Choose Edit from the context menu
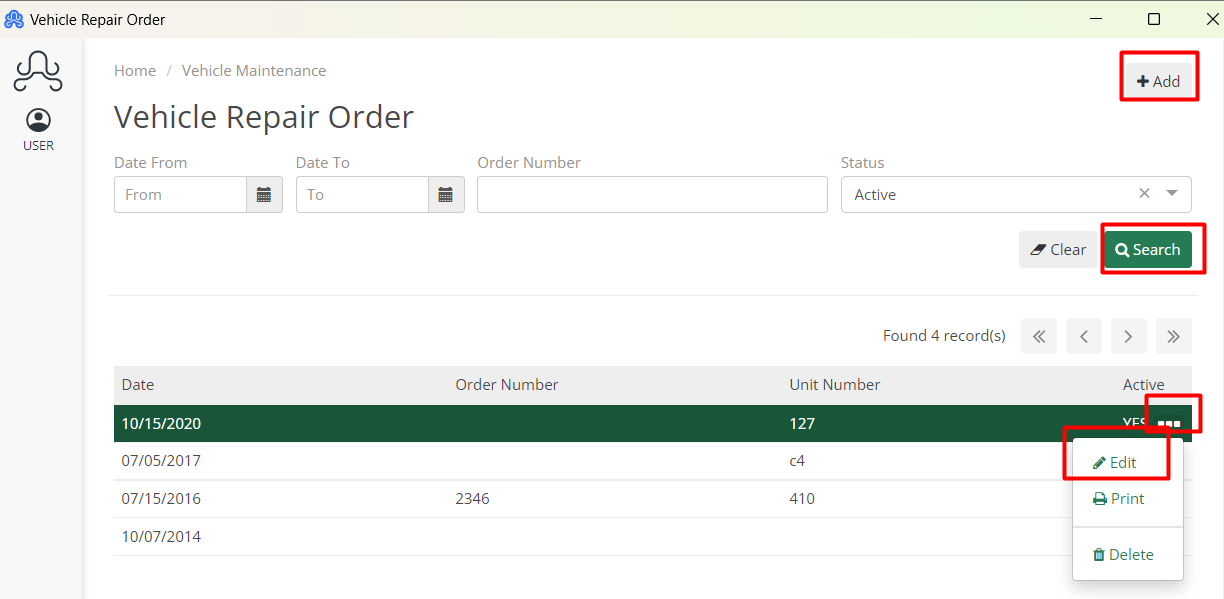This screenshot has height=599, width=1224. [1115, 463]
